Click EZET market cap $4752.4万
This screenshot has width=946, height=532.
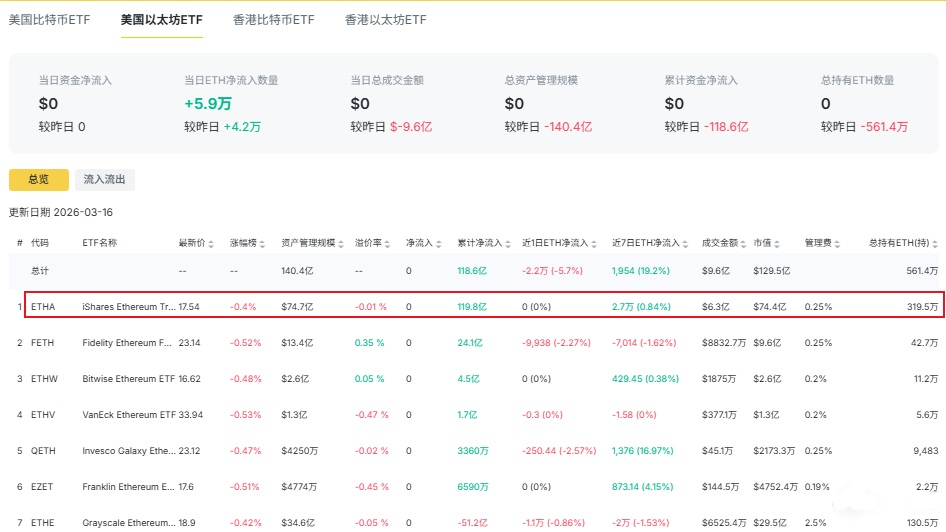[775, 487]
